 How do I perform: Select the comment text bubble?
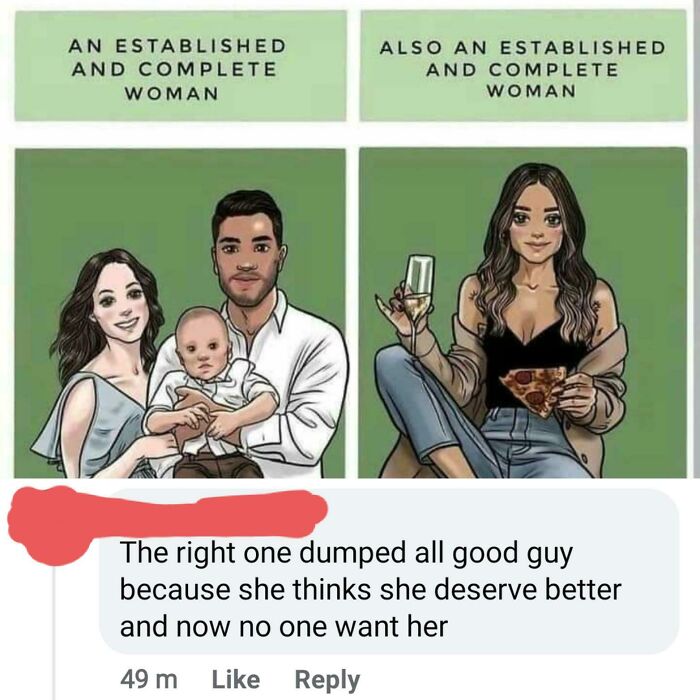pyautogui.click(x=388, y=572)
